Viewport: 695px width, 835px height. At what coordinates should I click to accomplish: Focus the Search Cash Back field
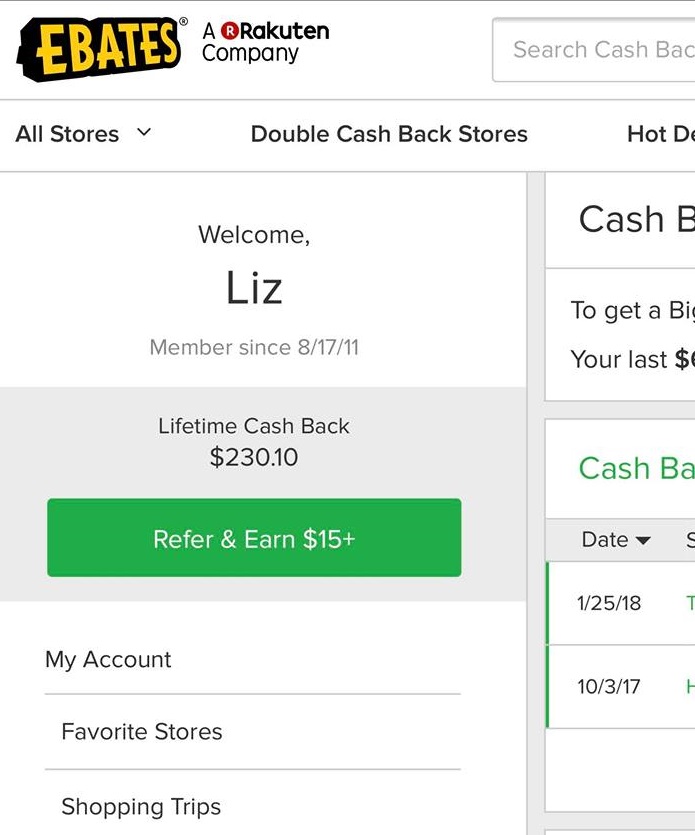(594, 50)
